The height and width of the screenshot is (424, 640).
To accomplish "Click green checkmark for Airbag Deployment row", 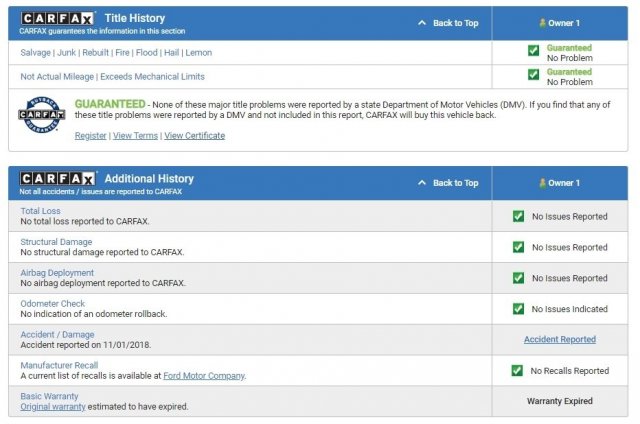I will click(x=518, y=278).
